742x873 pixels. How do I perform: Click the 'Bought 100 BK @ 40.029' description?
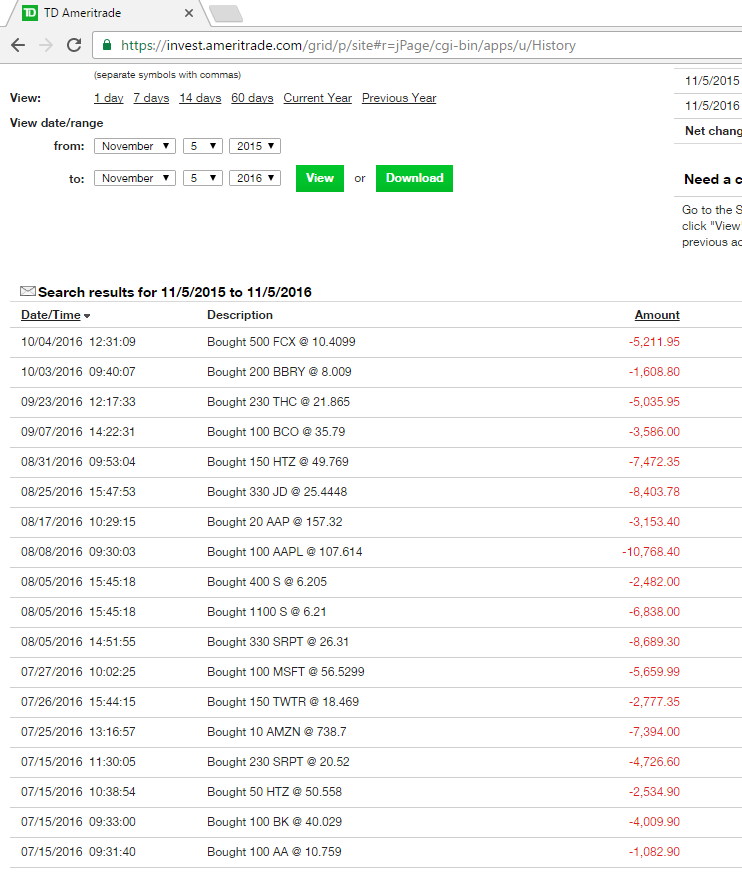click(x=274, y=823)
